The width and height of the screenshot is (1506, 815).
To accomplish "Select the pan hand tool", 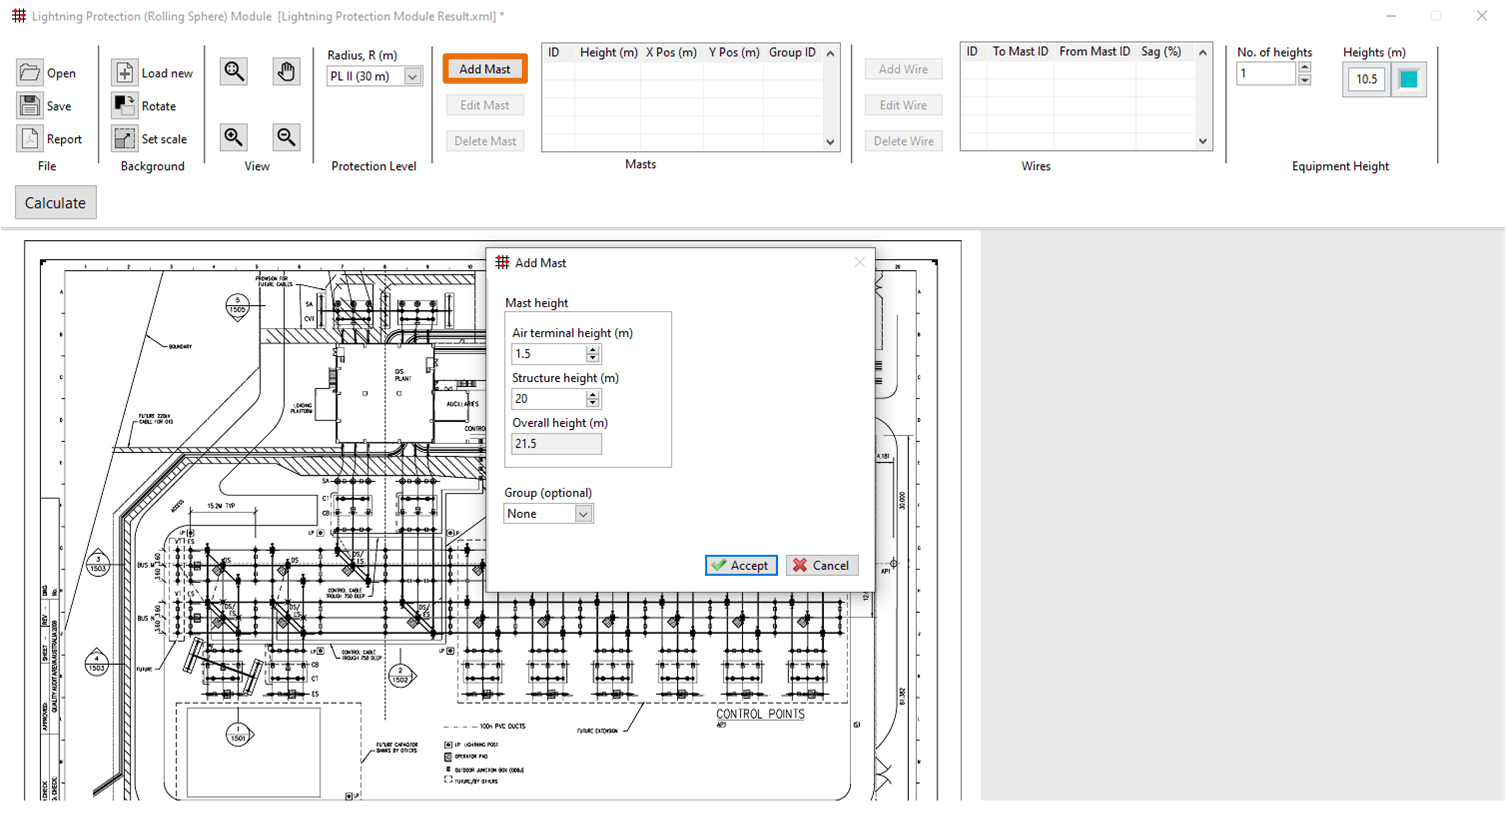I will tap(286, 72).
